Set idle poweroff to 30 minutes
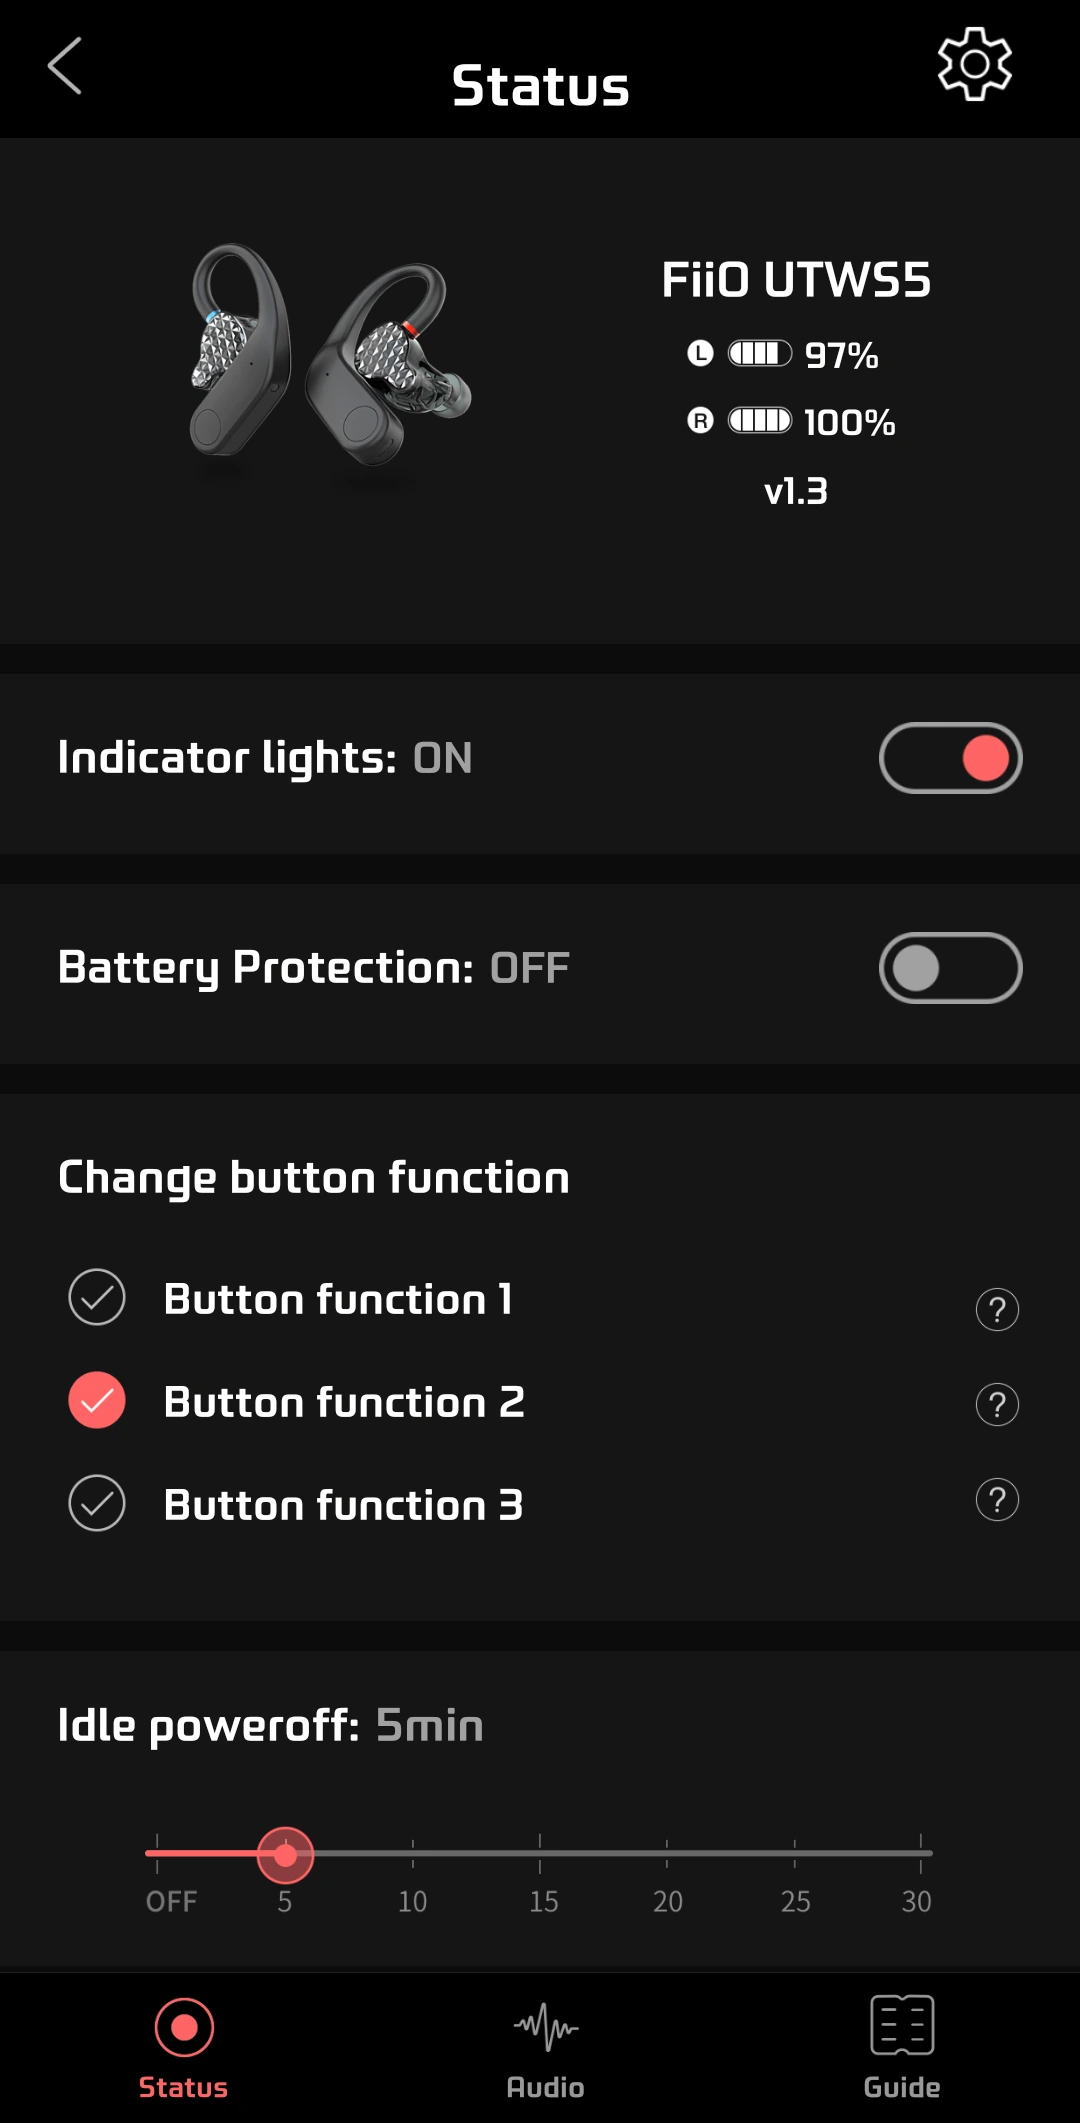The width and height of the screenshot is (1080, 2123). click(921, 1853)
